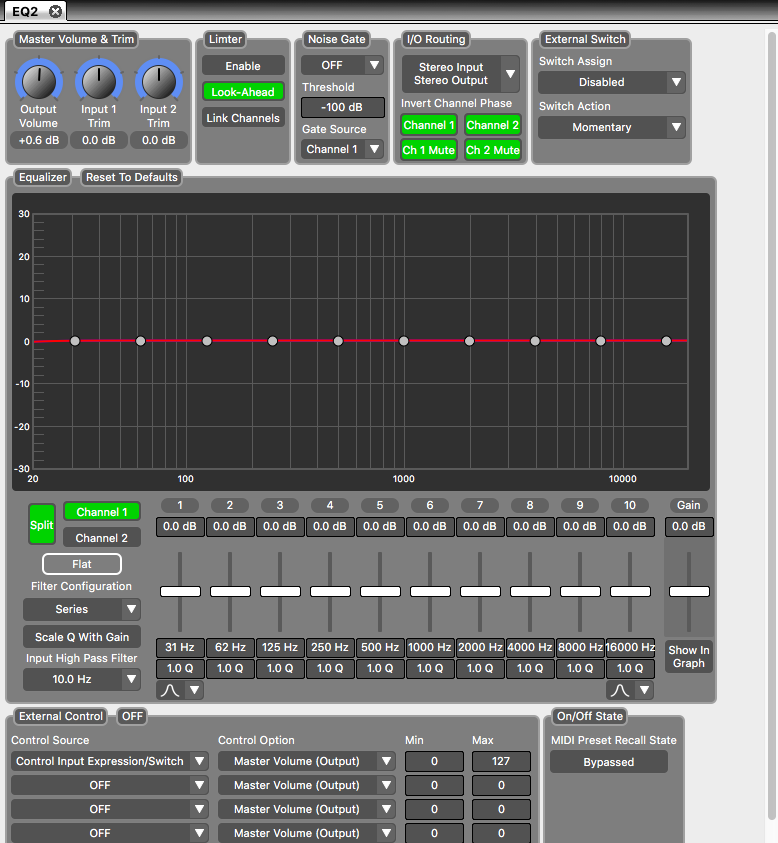Open the Filter Configuration Series dropdown

[82, 609]
